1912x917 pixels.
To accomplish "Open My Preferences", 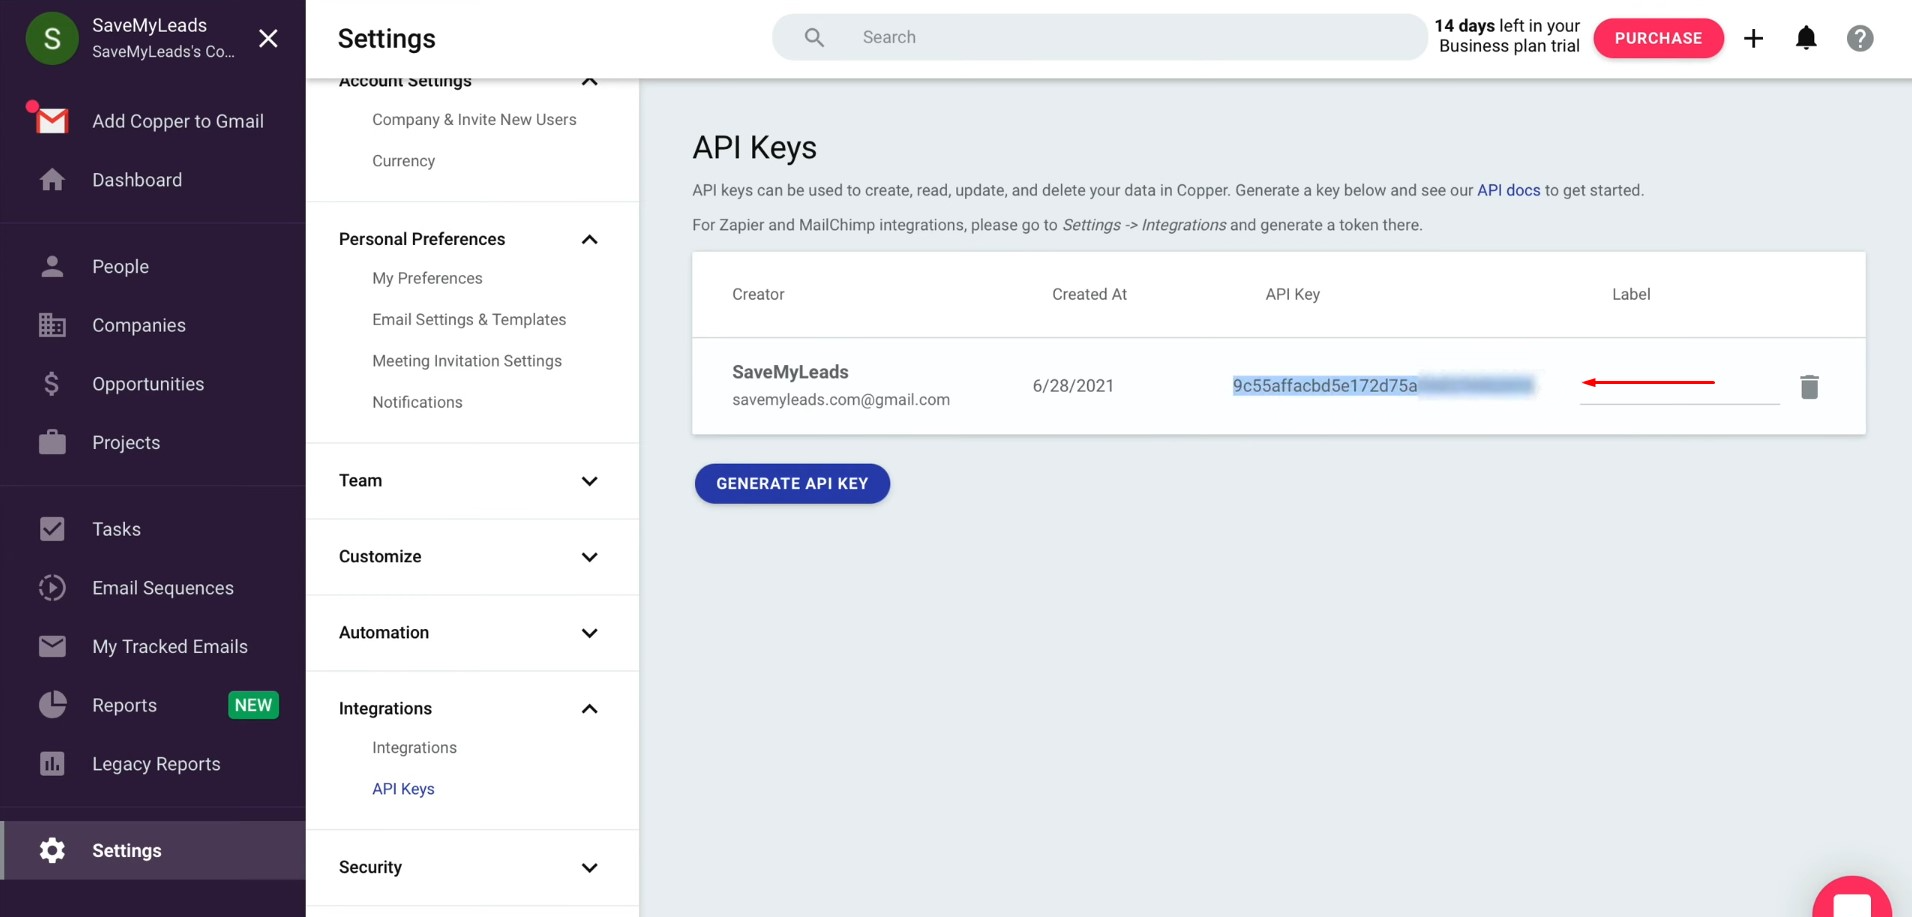I will [x=427, y=278].
